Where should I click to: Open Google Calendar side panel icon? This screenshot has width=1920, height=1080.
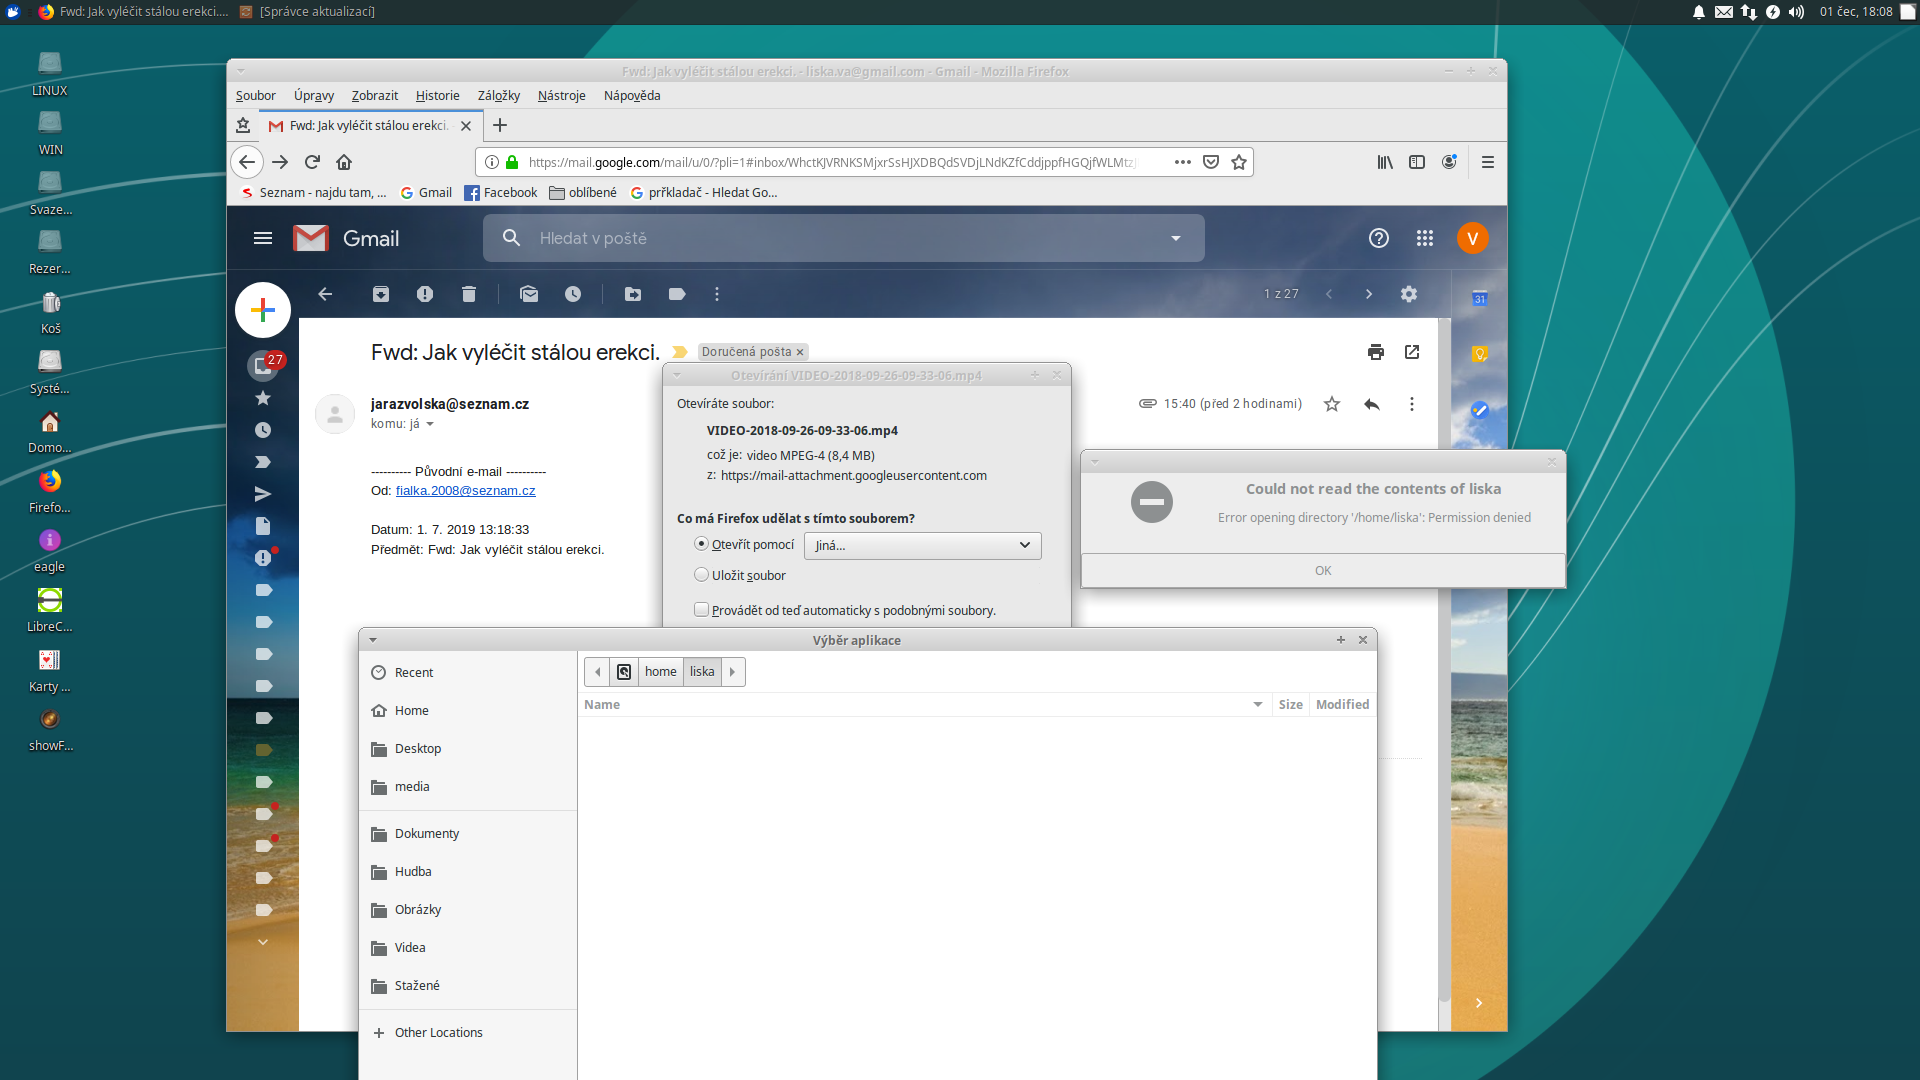(1480, 298)
